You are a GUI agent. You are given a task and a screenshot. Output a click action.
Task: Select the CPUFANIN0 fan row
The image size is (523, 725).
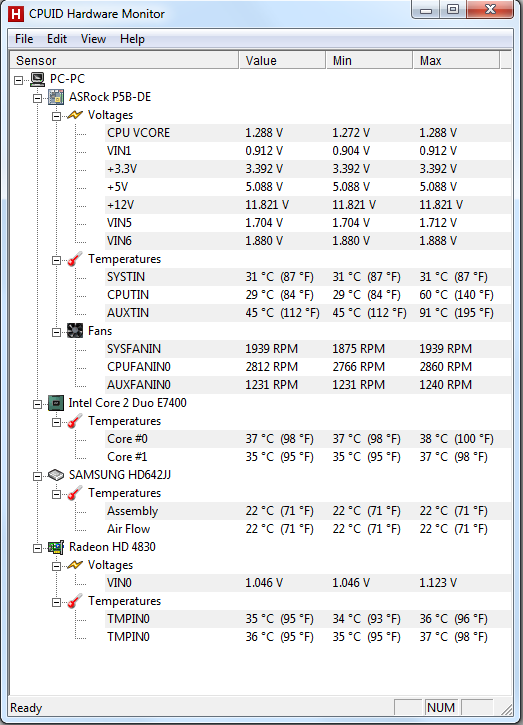coord(308,367)
